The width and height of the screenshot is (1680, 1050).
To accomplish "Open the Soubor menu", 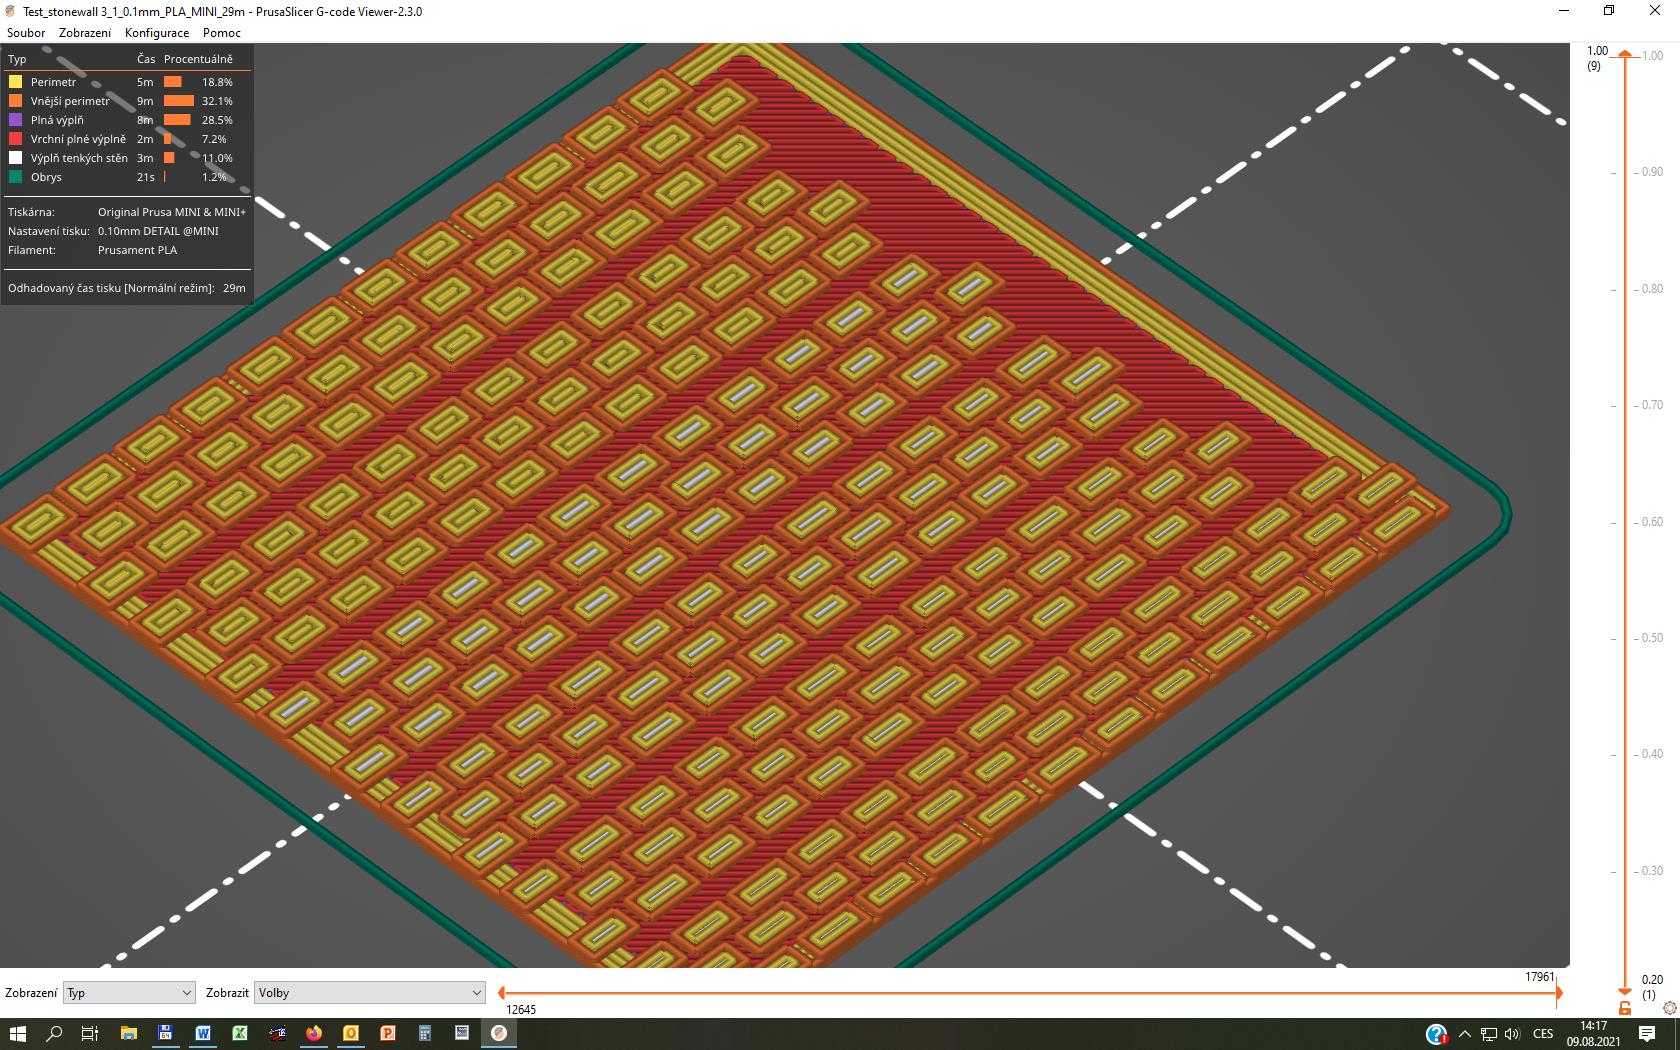I will click(26, 33).
